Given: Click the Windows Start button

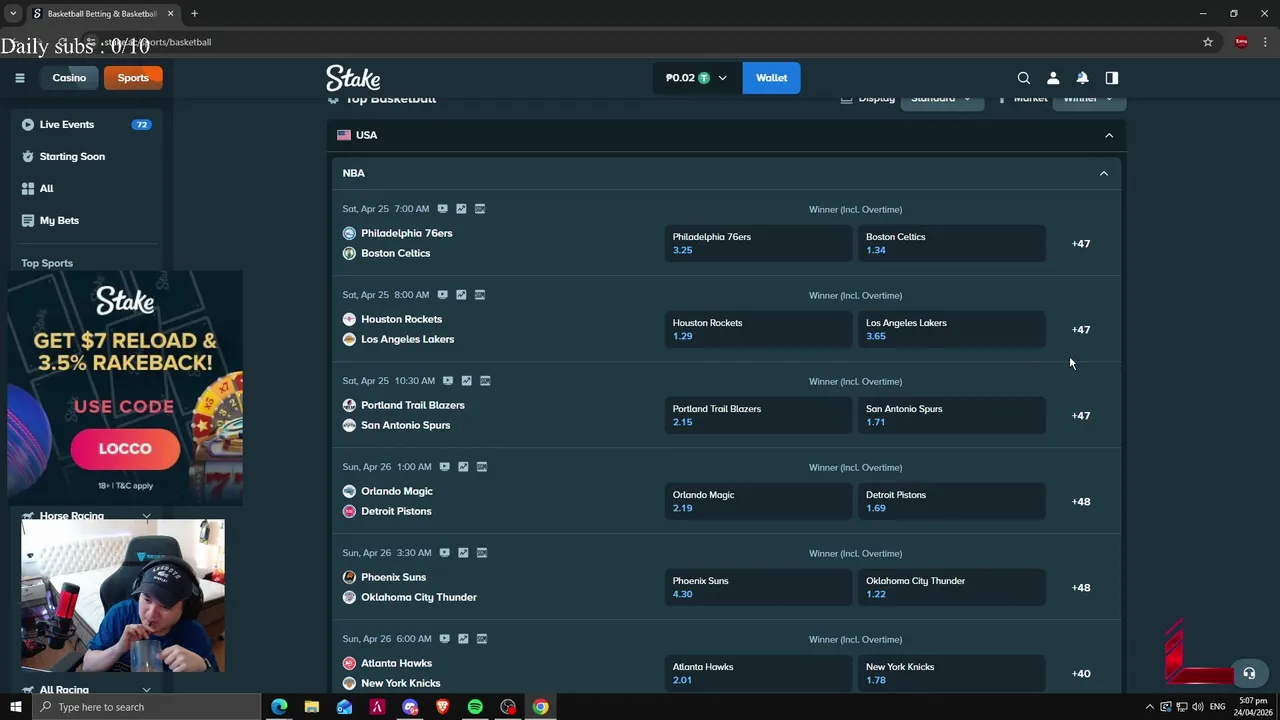Looking at the screenshot, I should (15, 707).
